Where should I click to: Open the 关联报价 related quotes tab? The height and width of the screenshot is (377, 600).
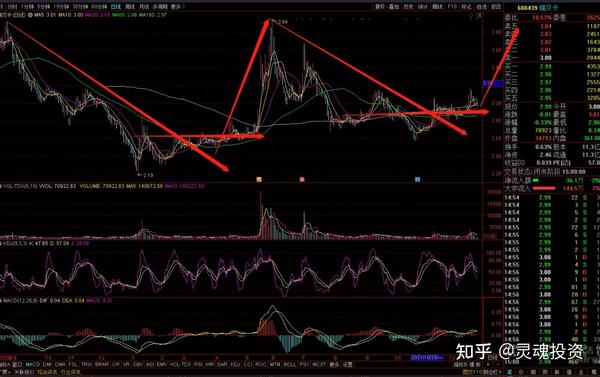[x=24, y=372]
